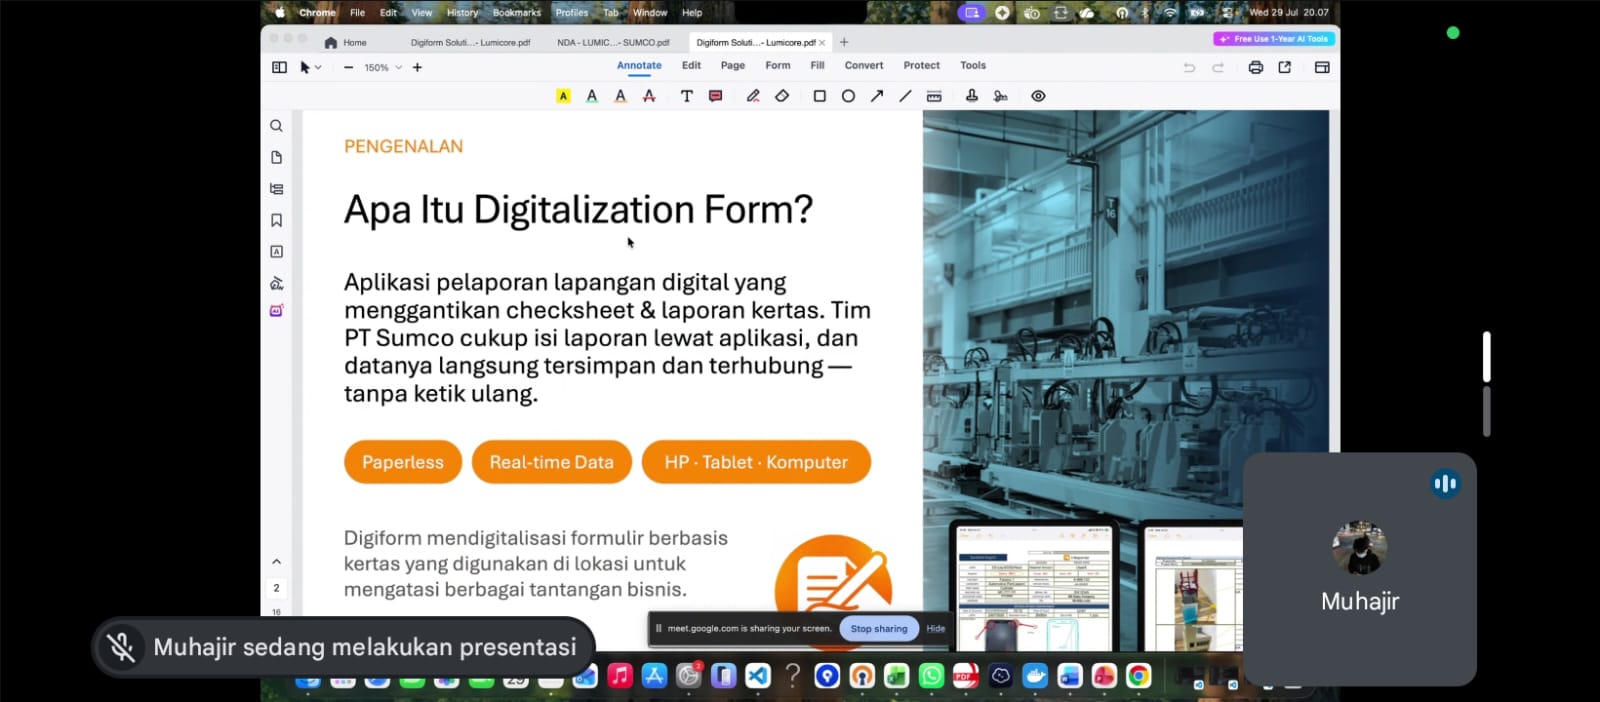Viewport: 1600px width, 702px height.
Task: Open the History menu in menu bar
Action: [x=462, y=13]
